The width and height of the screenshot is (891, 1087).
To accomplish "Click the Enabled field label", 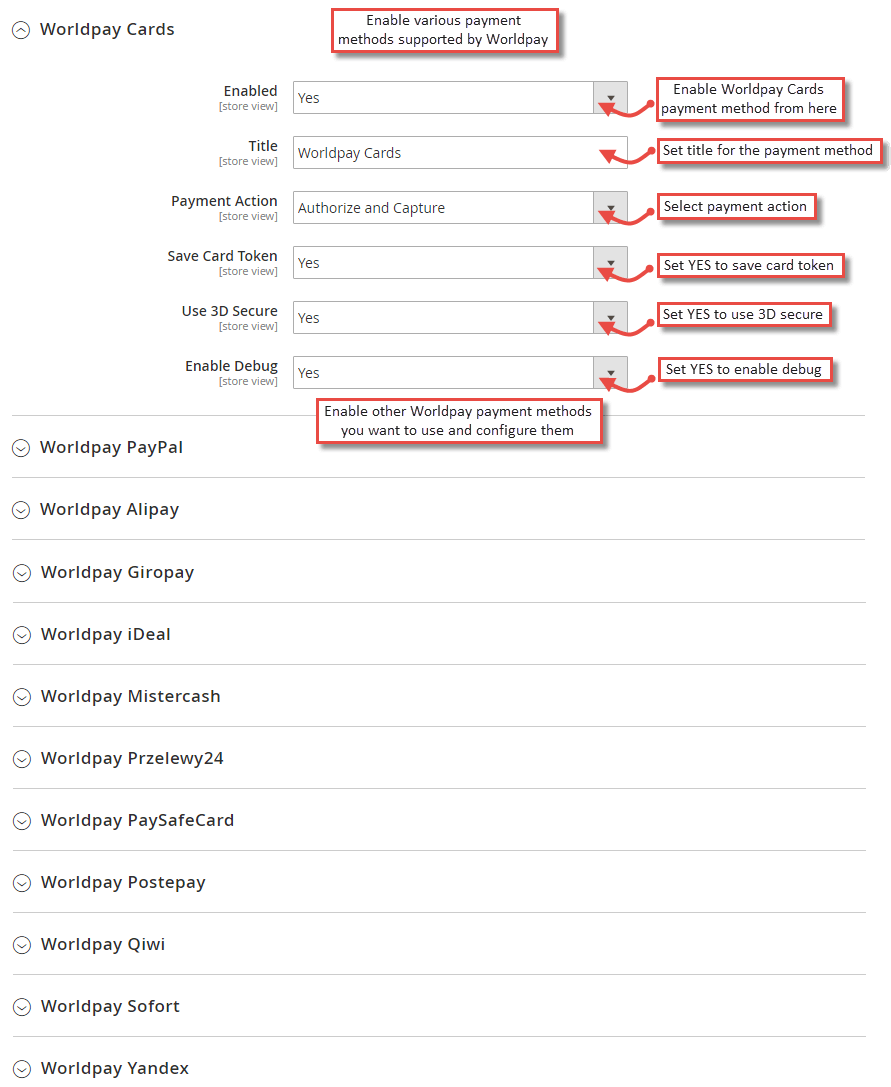I will (250, 91).
